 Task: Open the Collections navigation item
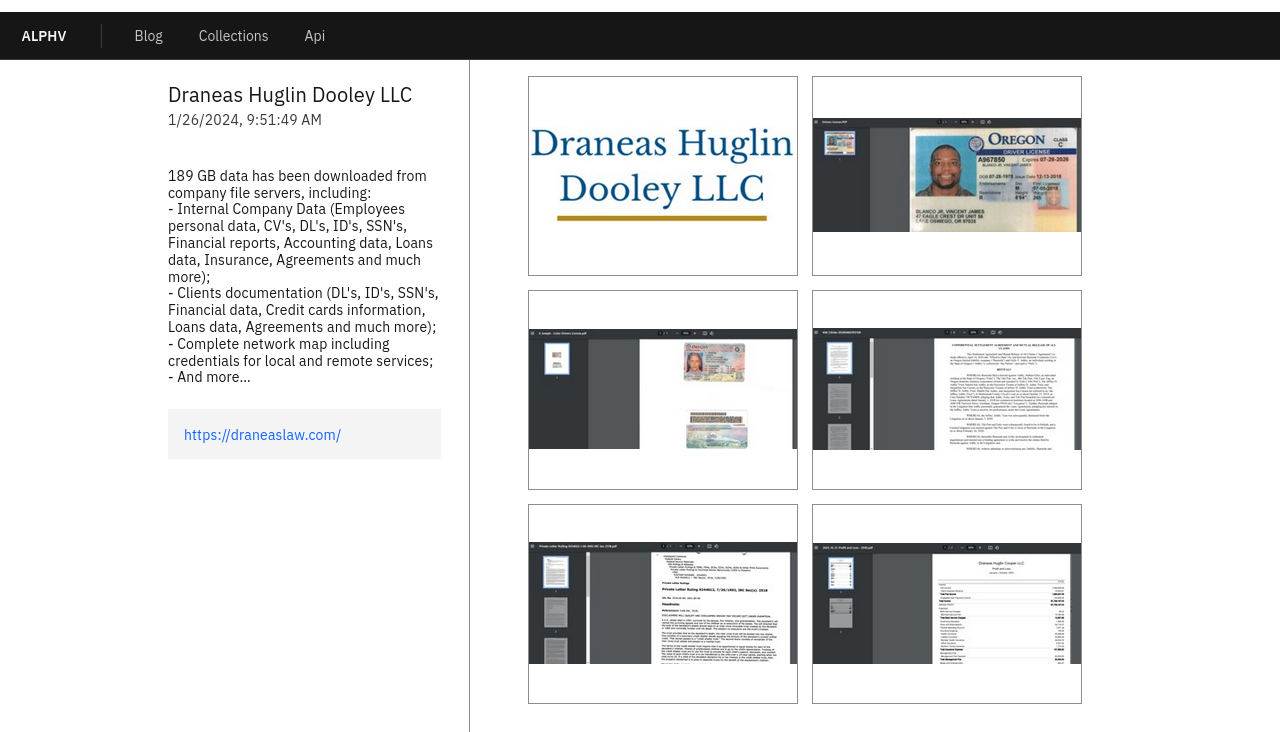pyautogui.click(x=233, y=36)
